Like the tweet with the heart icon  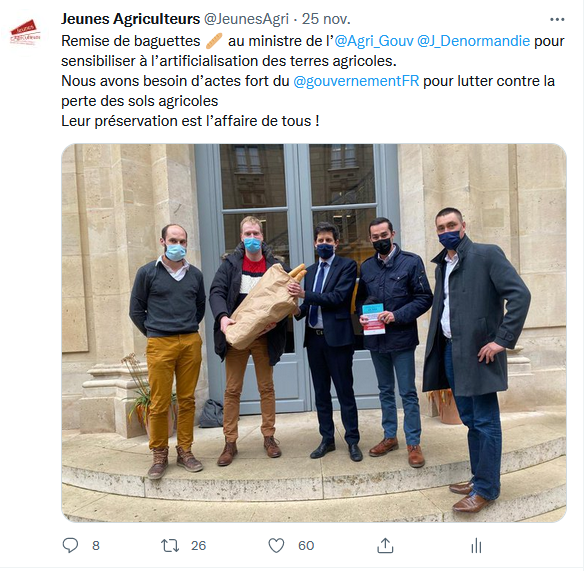click(276, 546)
